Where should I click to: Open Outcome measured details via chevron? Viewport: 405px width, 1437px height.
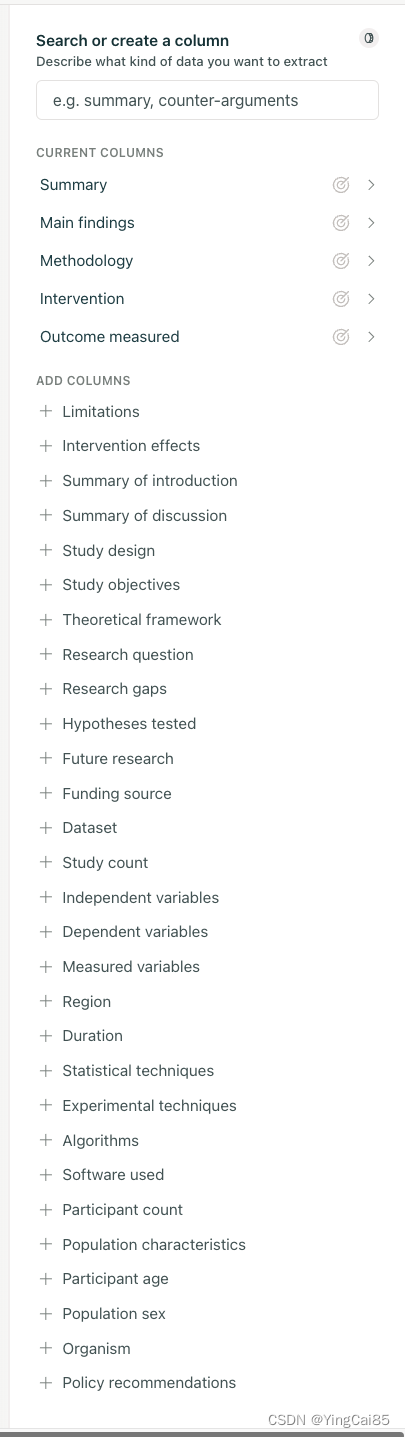[x=371, y=337]
